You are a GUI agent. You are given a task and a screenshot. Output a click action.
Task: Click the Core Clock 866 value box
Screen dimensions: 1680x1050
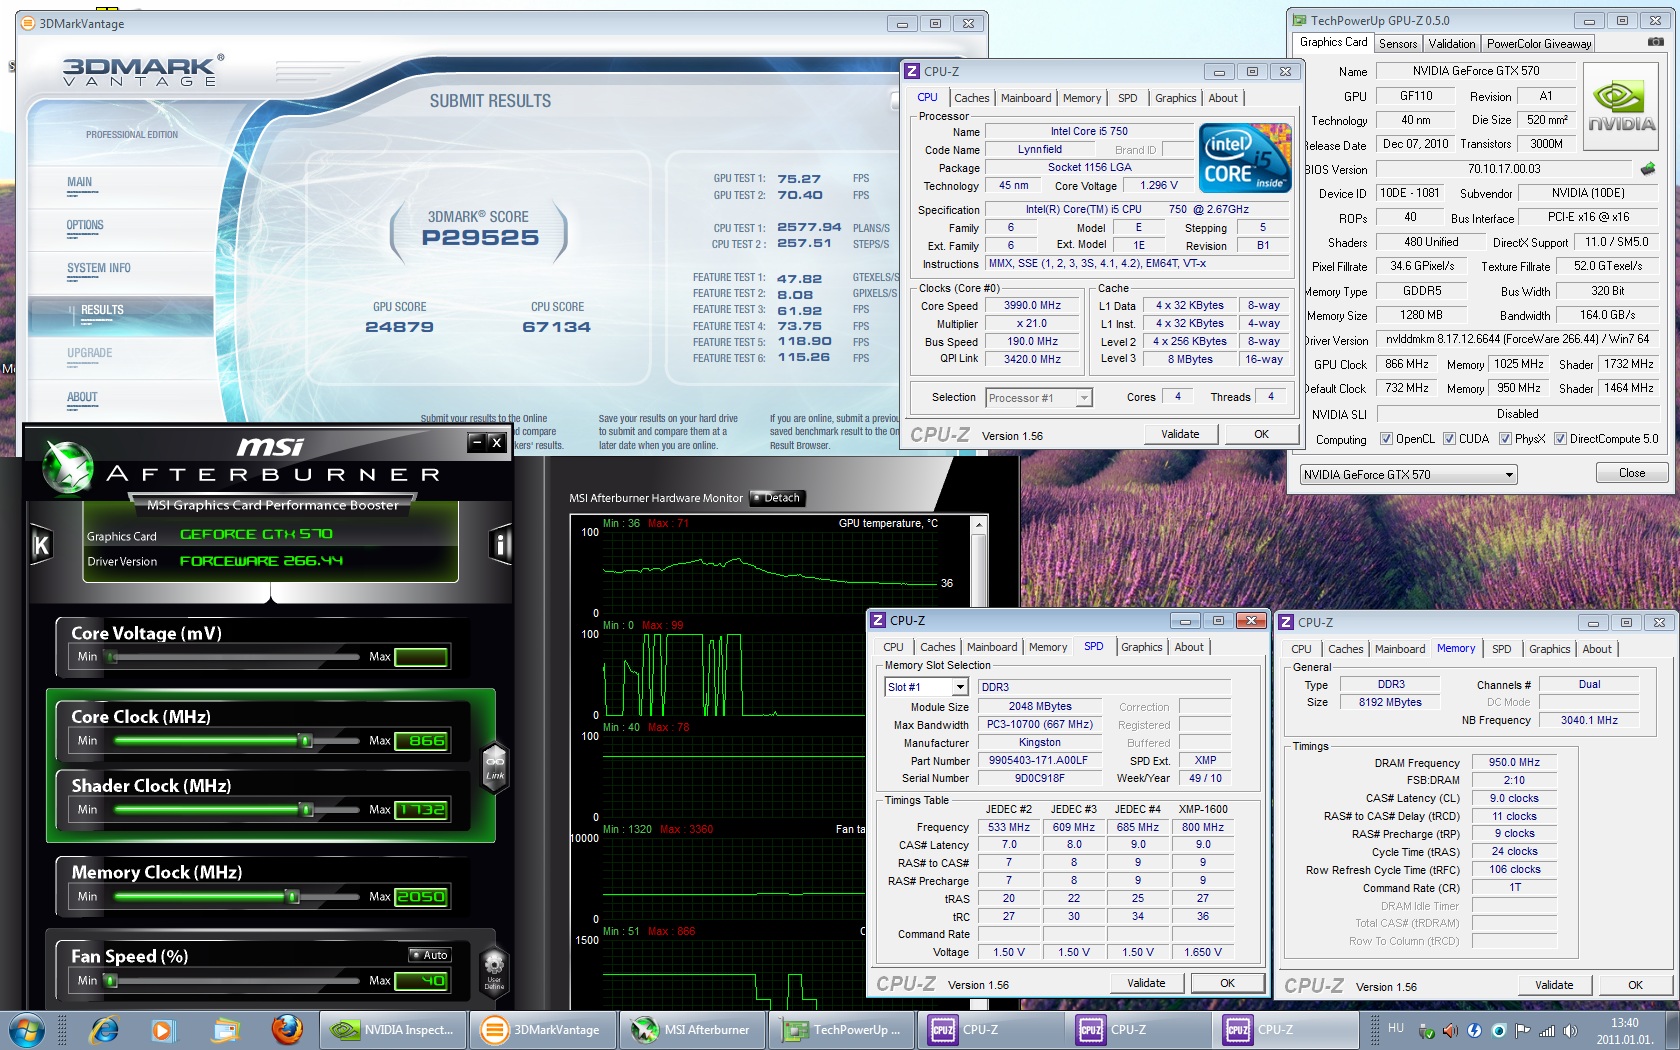(421, 741)
